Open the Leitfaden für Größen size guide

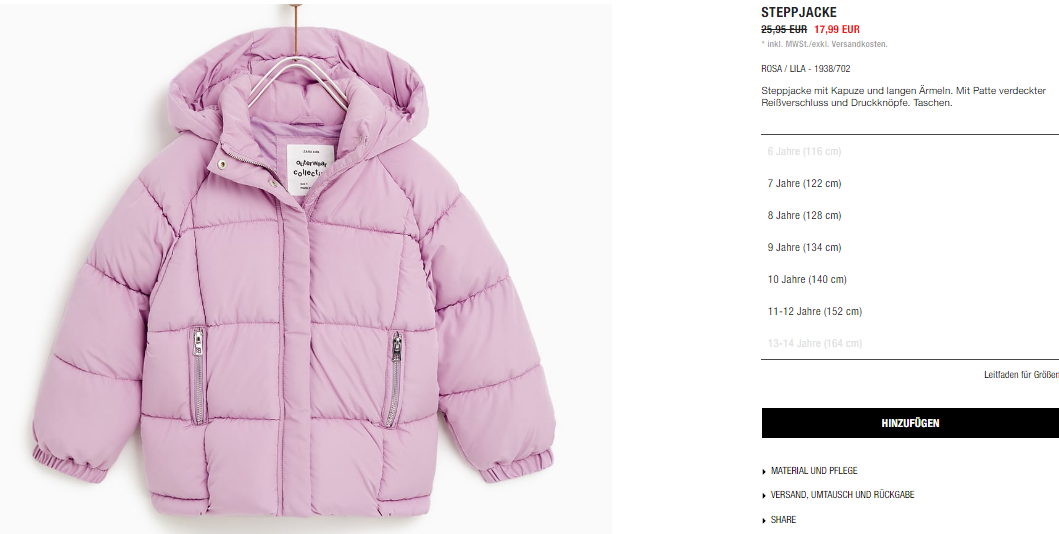1021,375
